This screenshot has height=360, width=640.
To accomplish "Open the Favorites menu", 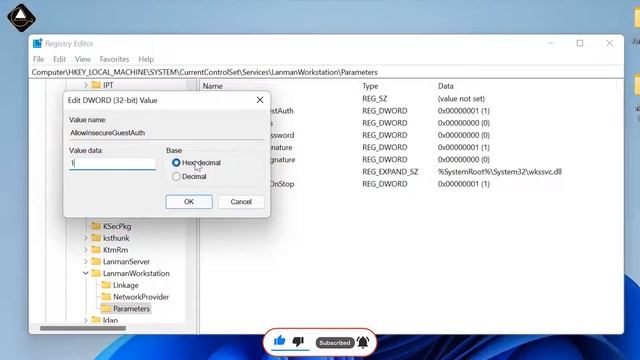I will (x=114, y=59).
